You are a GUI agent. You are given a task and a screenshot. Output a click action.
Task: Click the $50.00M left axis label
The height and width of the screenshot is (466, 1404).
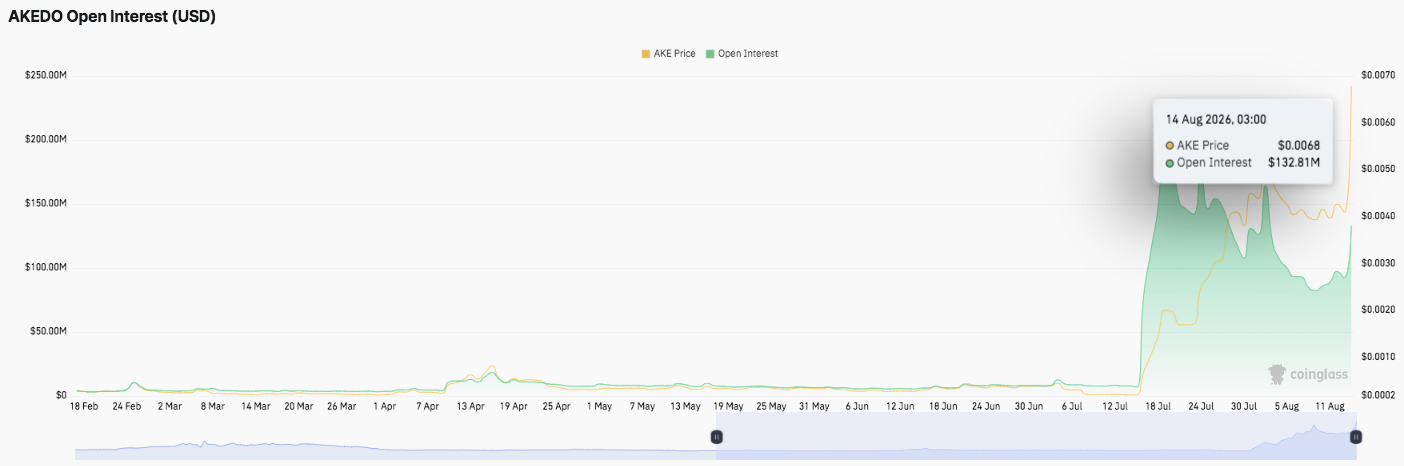coord(49,331)
